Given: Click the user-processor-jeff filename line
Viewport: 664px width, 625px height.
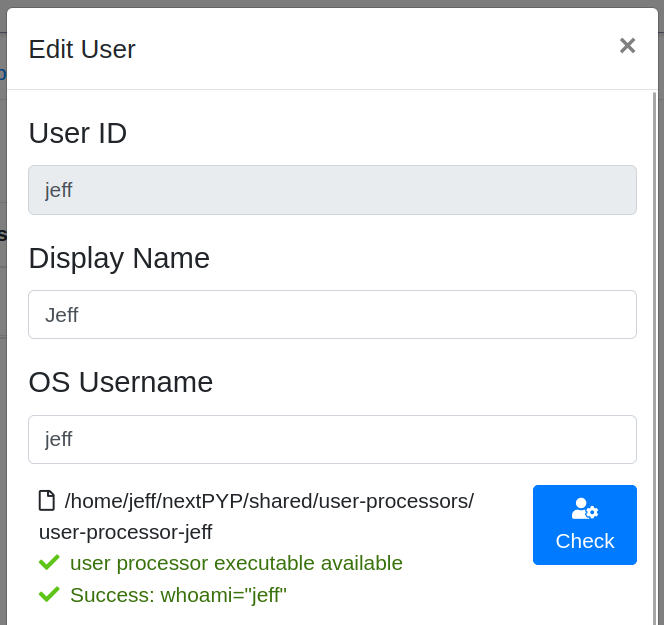Looking at the screenshot, I should click(125, 531).
